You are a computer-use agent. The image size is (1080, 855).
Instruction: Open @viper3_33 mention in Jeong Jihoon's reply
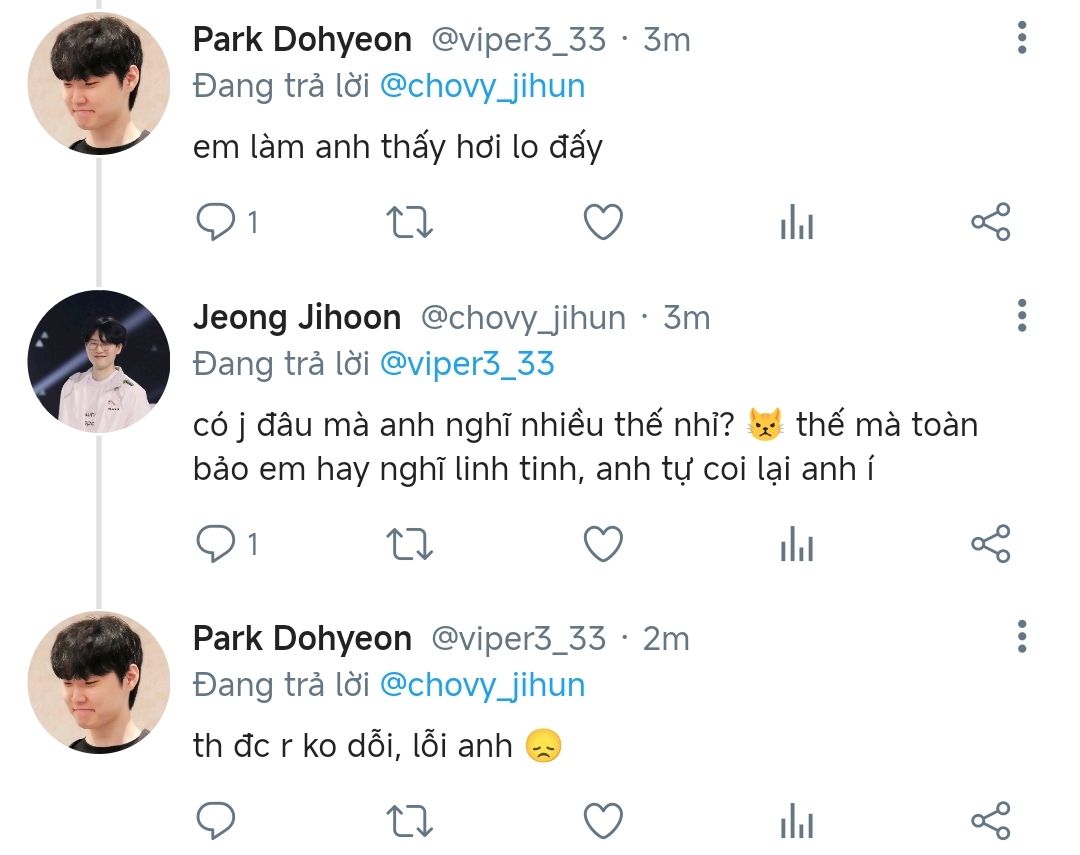pos(467,365)
